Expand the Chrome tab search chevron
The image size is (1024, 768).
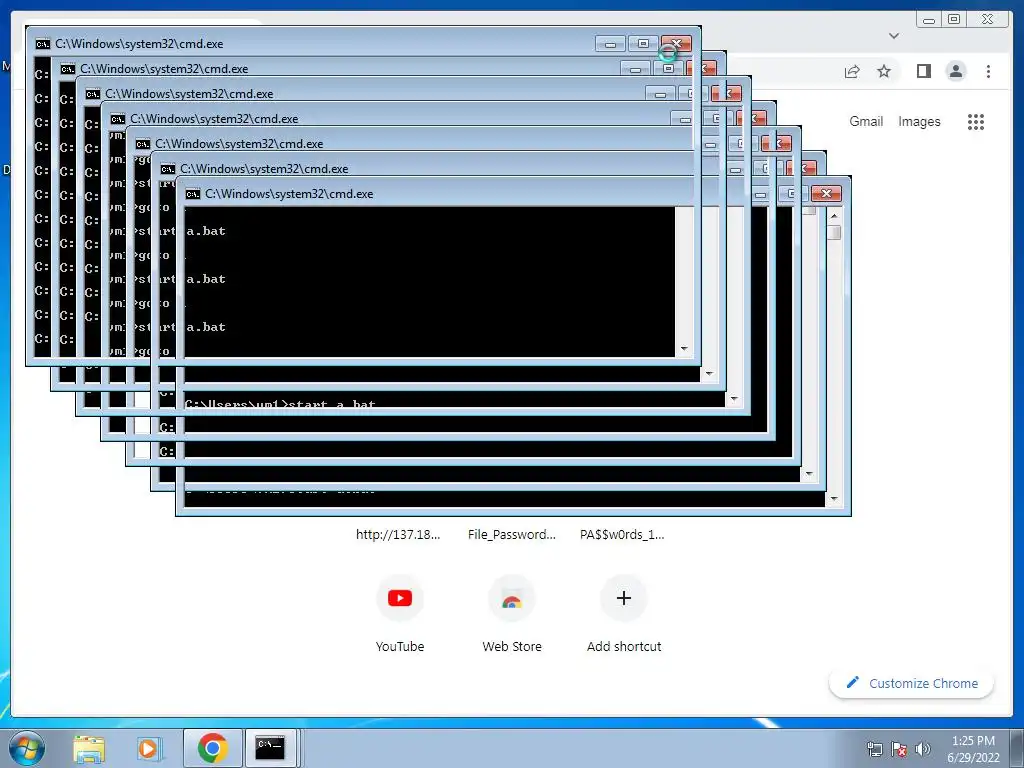point(894,36)
